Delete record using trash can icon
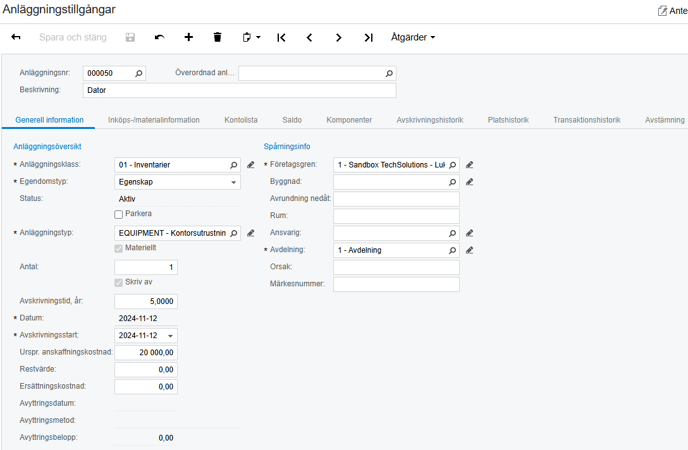The height and width of the screenshot is (450, 688). click(217, 38)
